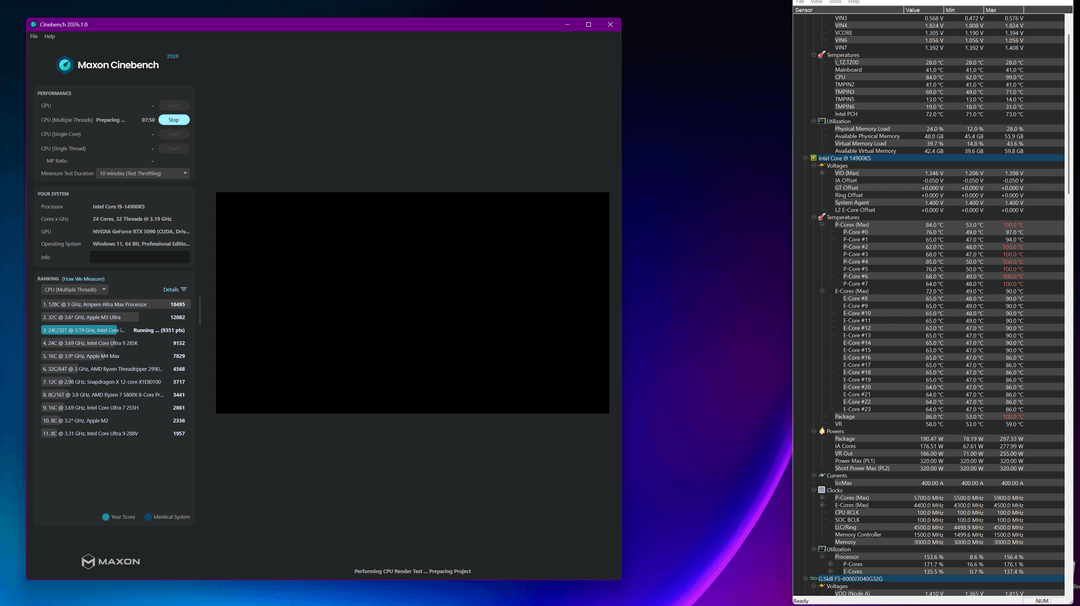Open the File menu in Cinebench

click(33, 36)
